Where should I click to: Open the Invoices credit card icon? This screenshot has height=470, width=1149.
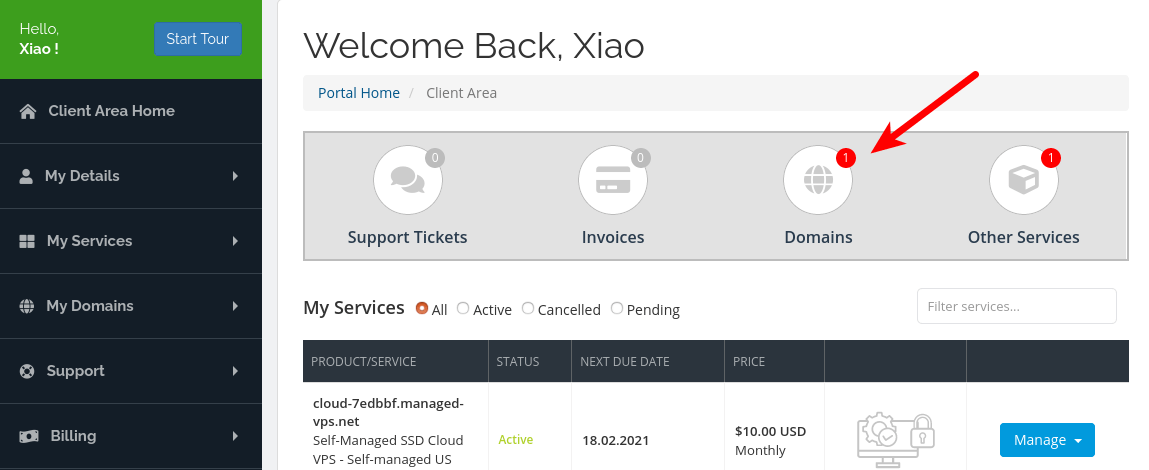tap(613, 180)
